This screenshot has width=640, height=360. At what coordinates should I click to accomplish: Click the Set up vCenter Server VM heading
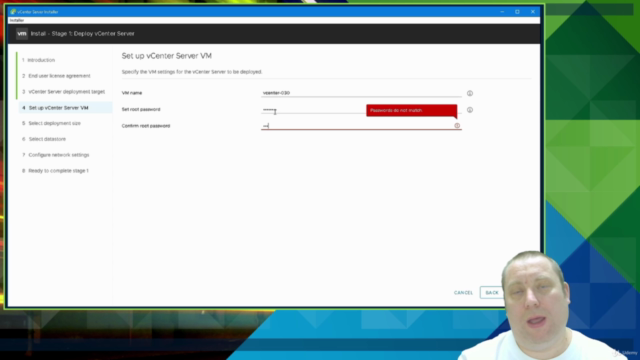(167, 56)
